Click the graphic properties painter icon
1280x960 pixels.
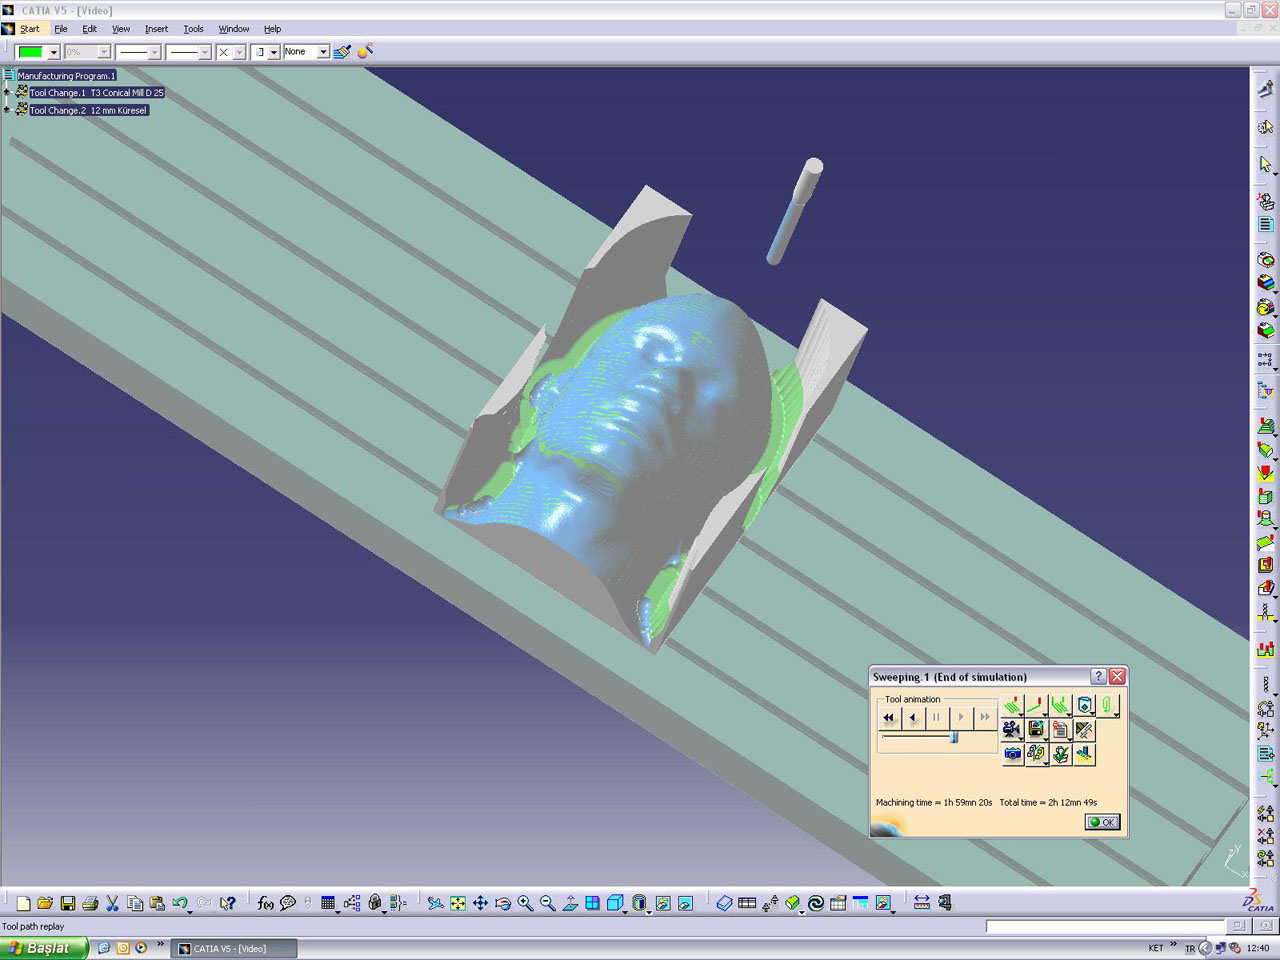(342, 52)
